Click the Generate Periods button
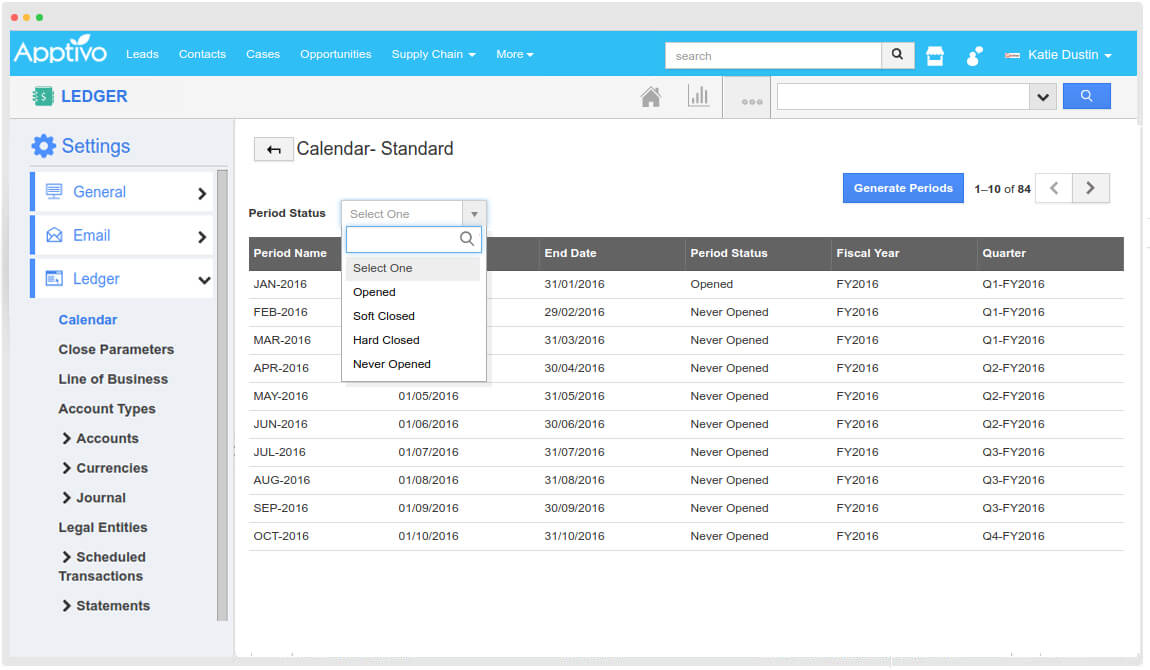The width and height of the screenshot is (1150, 670). pos(902,187)
